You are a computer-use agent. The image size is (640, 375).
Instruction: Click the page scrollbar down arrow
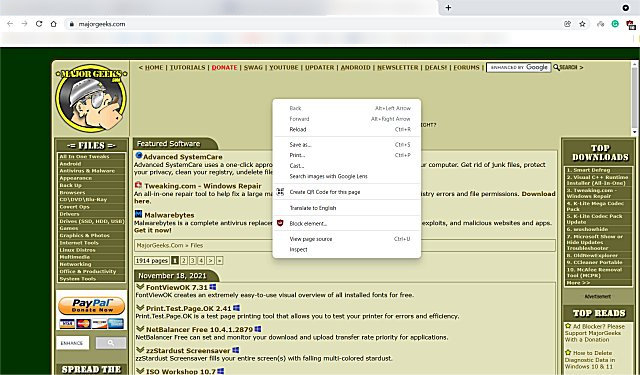point(634,132)
